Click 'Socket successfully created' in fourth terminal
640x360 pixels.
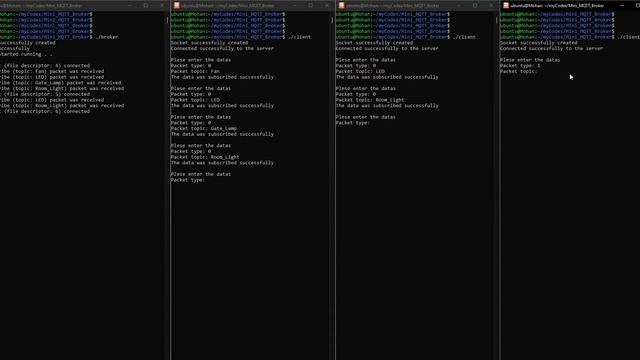(x=539, y=42)
